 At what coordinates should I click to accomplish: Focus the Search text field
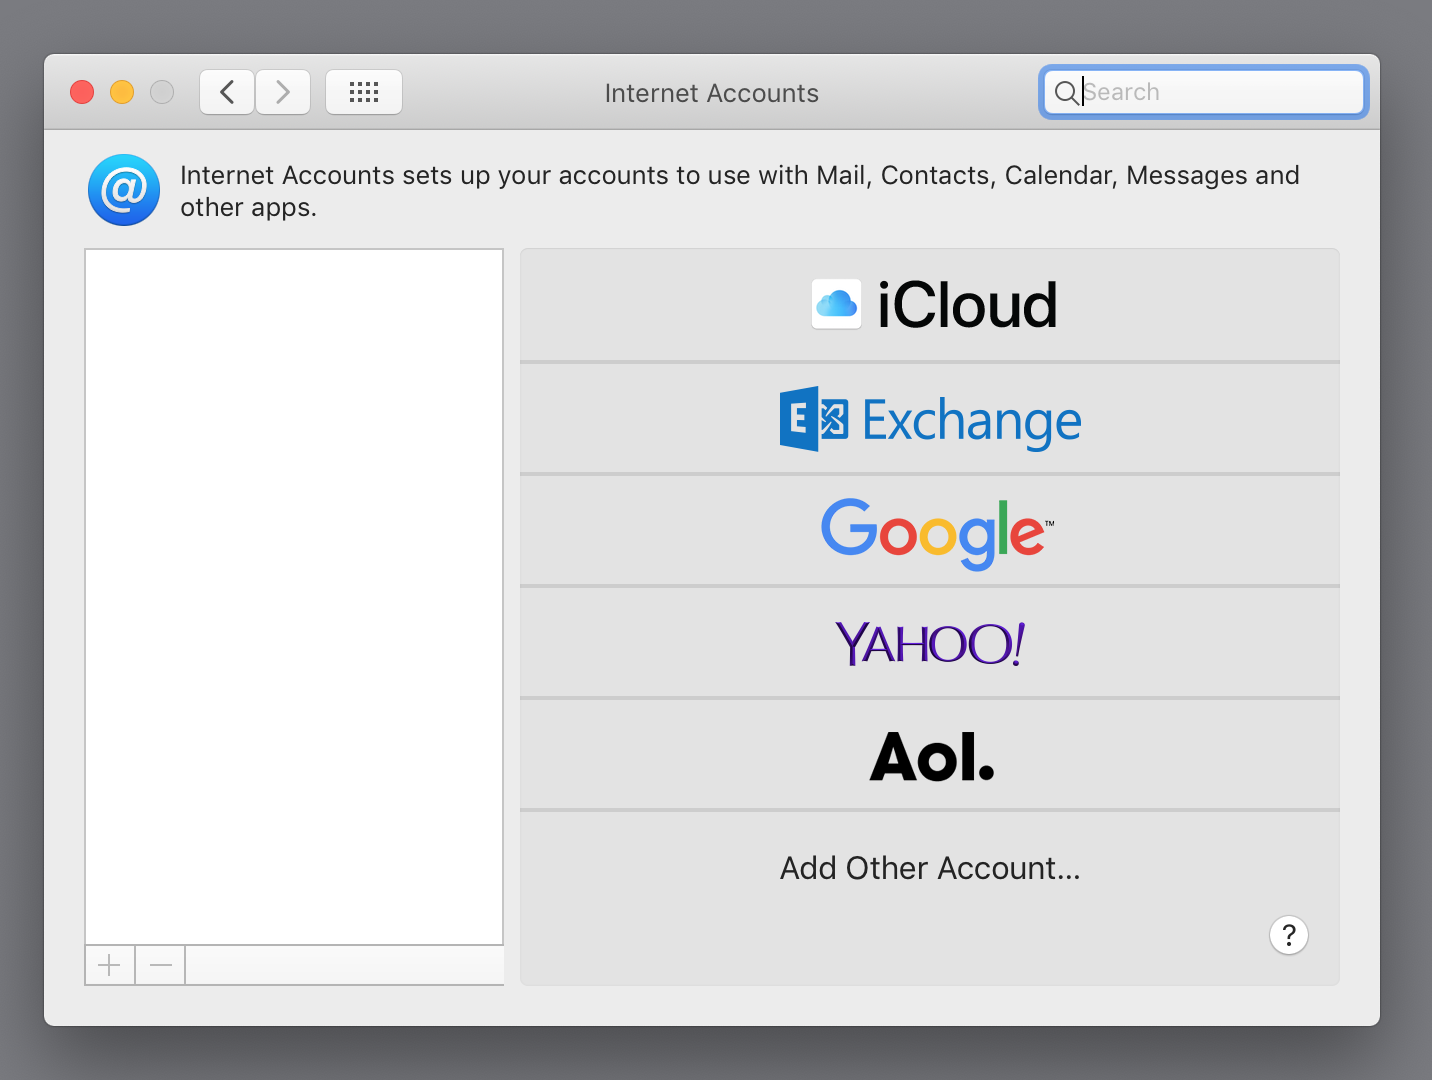point(1204,92)
